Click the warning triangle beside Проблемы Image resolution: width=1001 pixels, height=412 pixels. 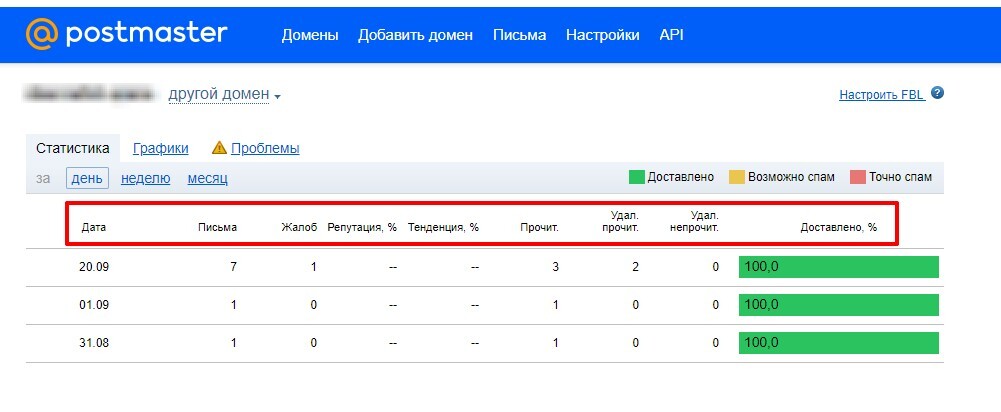pos(219,148)
